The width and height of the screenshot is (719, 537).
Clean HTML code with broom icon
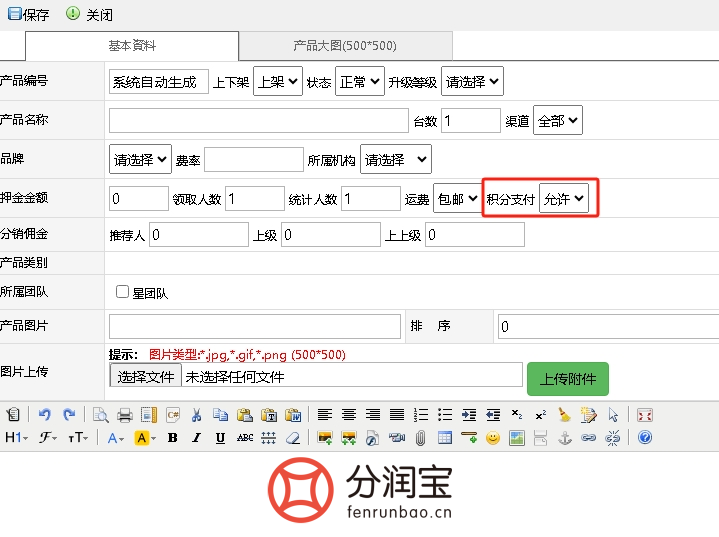[565, 415]
